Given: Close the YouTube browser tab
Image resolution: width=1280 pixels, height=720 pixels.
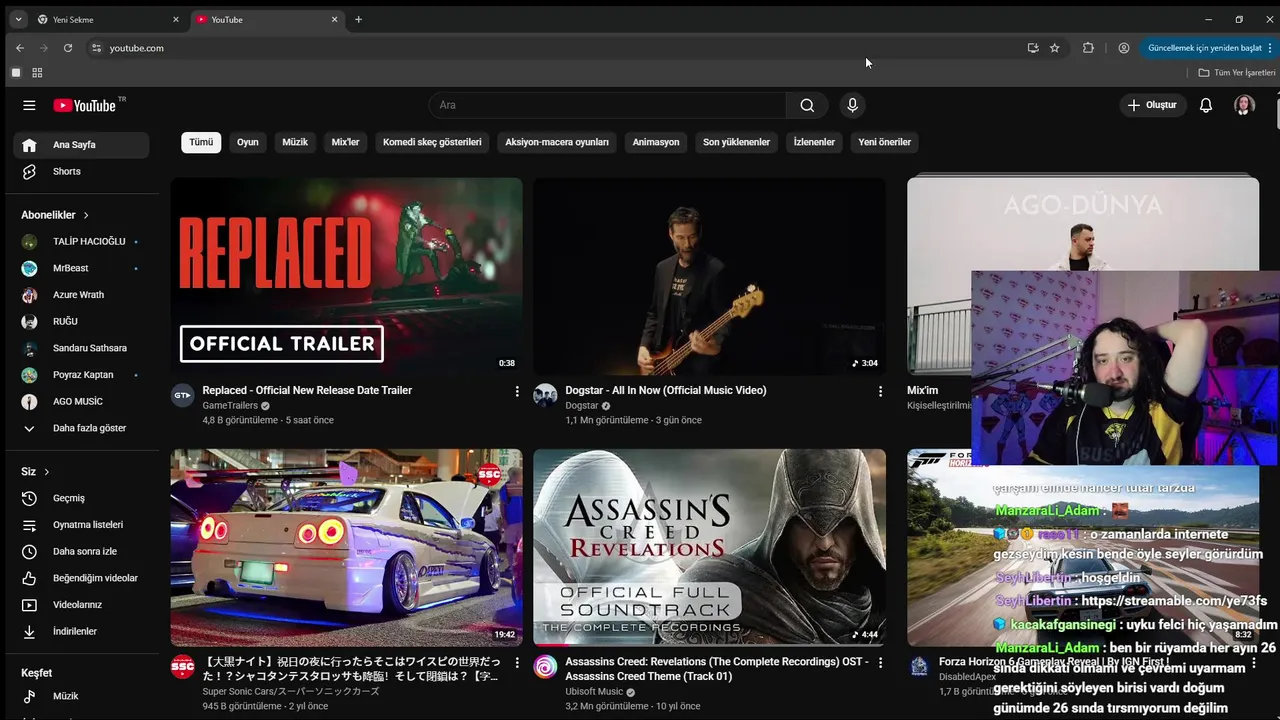Looking at the screenshot, I should pos(334,19).
